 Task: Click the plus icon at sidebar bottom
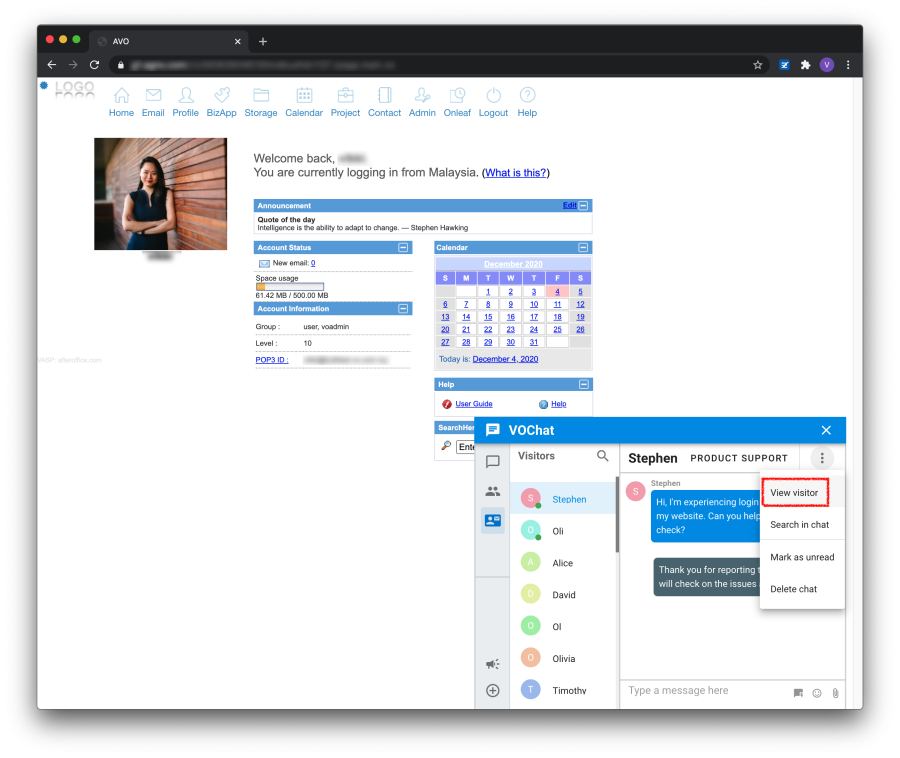(x=492, y=690)
